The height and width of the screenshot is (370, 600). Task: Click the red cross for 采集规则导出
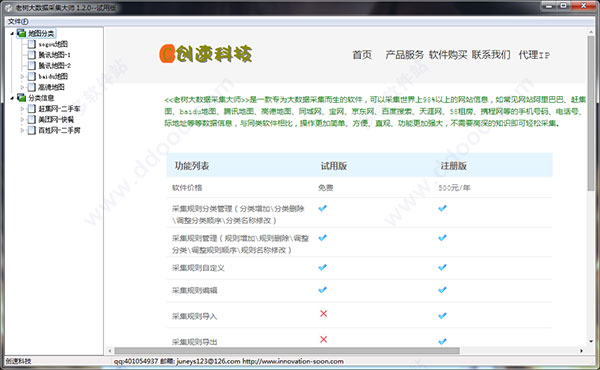[x=323, y=339]
